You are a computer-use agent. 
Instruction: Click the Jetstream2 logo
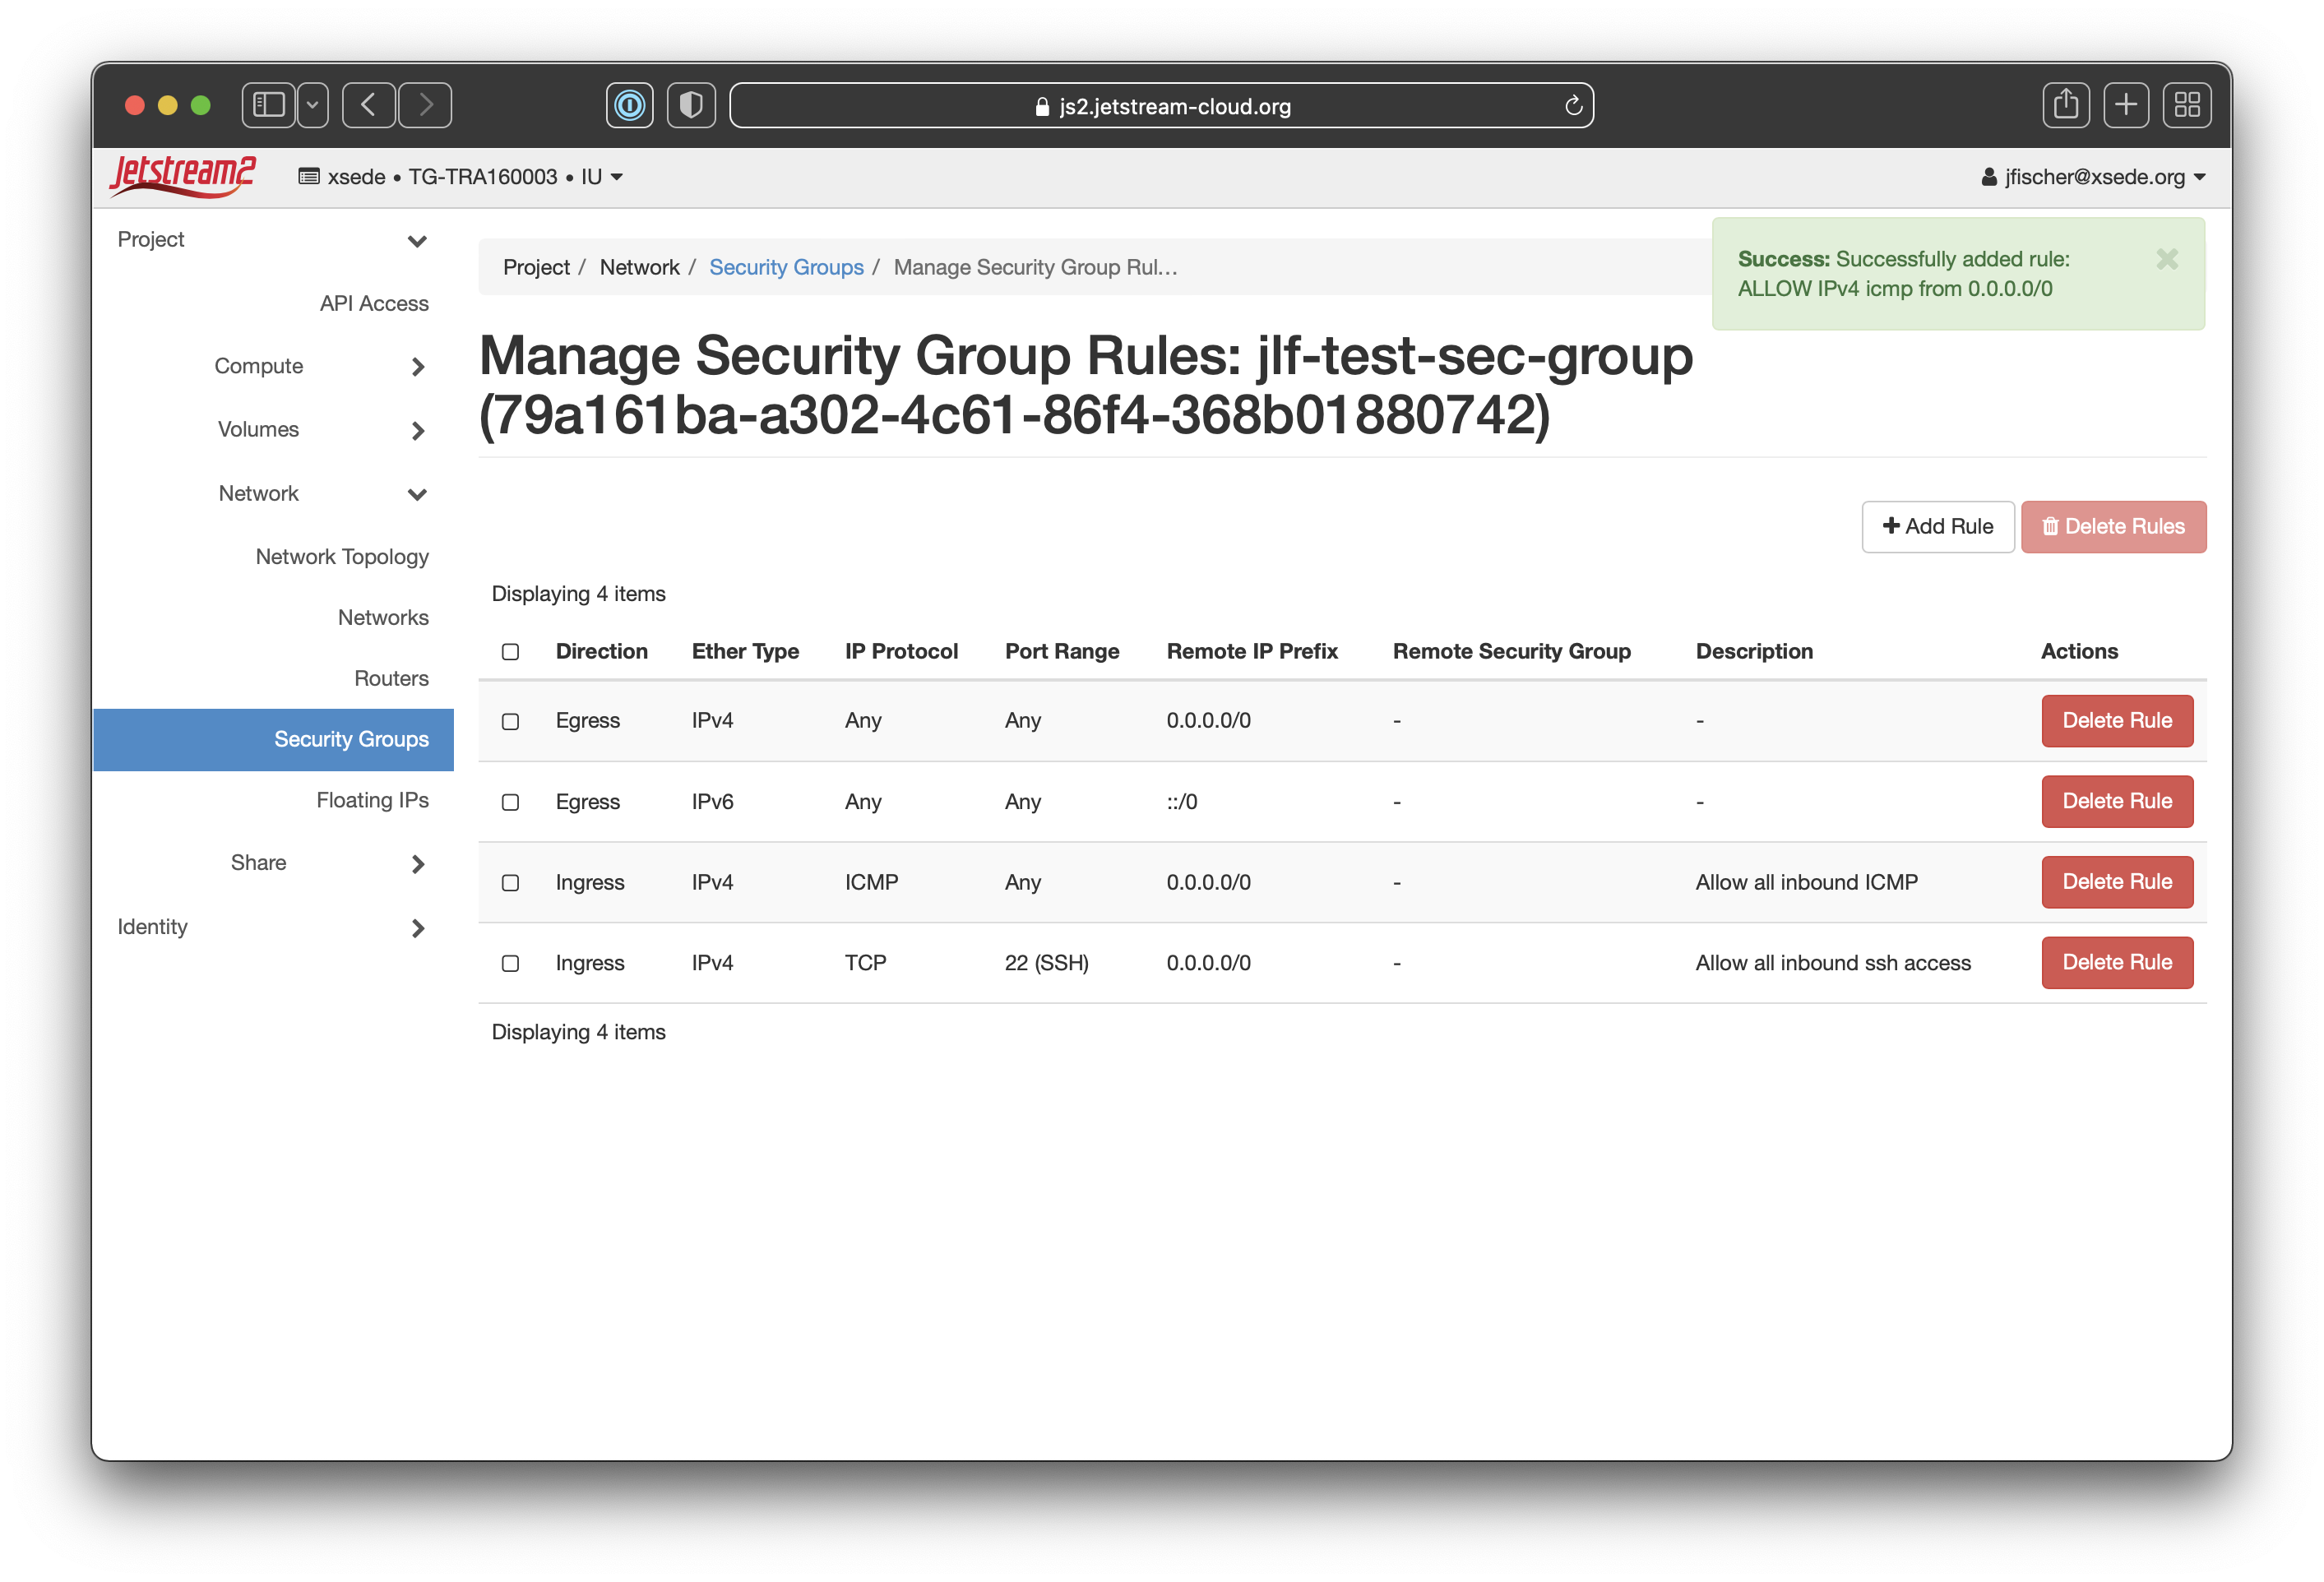183,176
